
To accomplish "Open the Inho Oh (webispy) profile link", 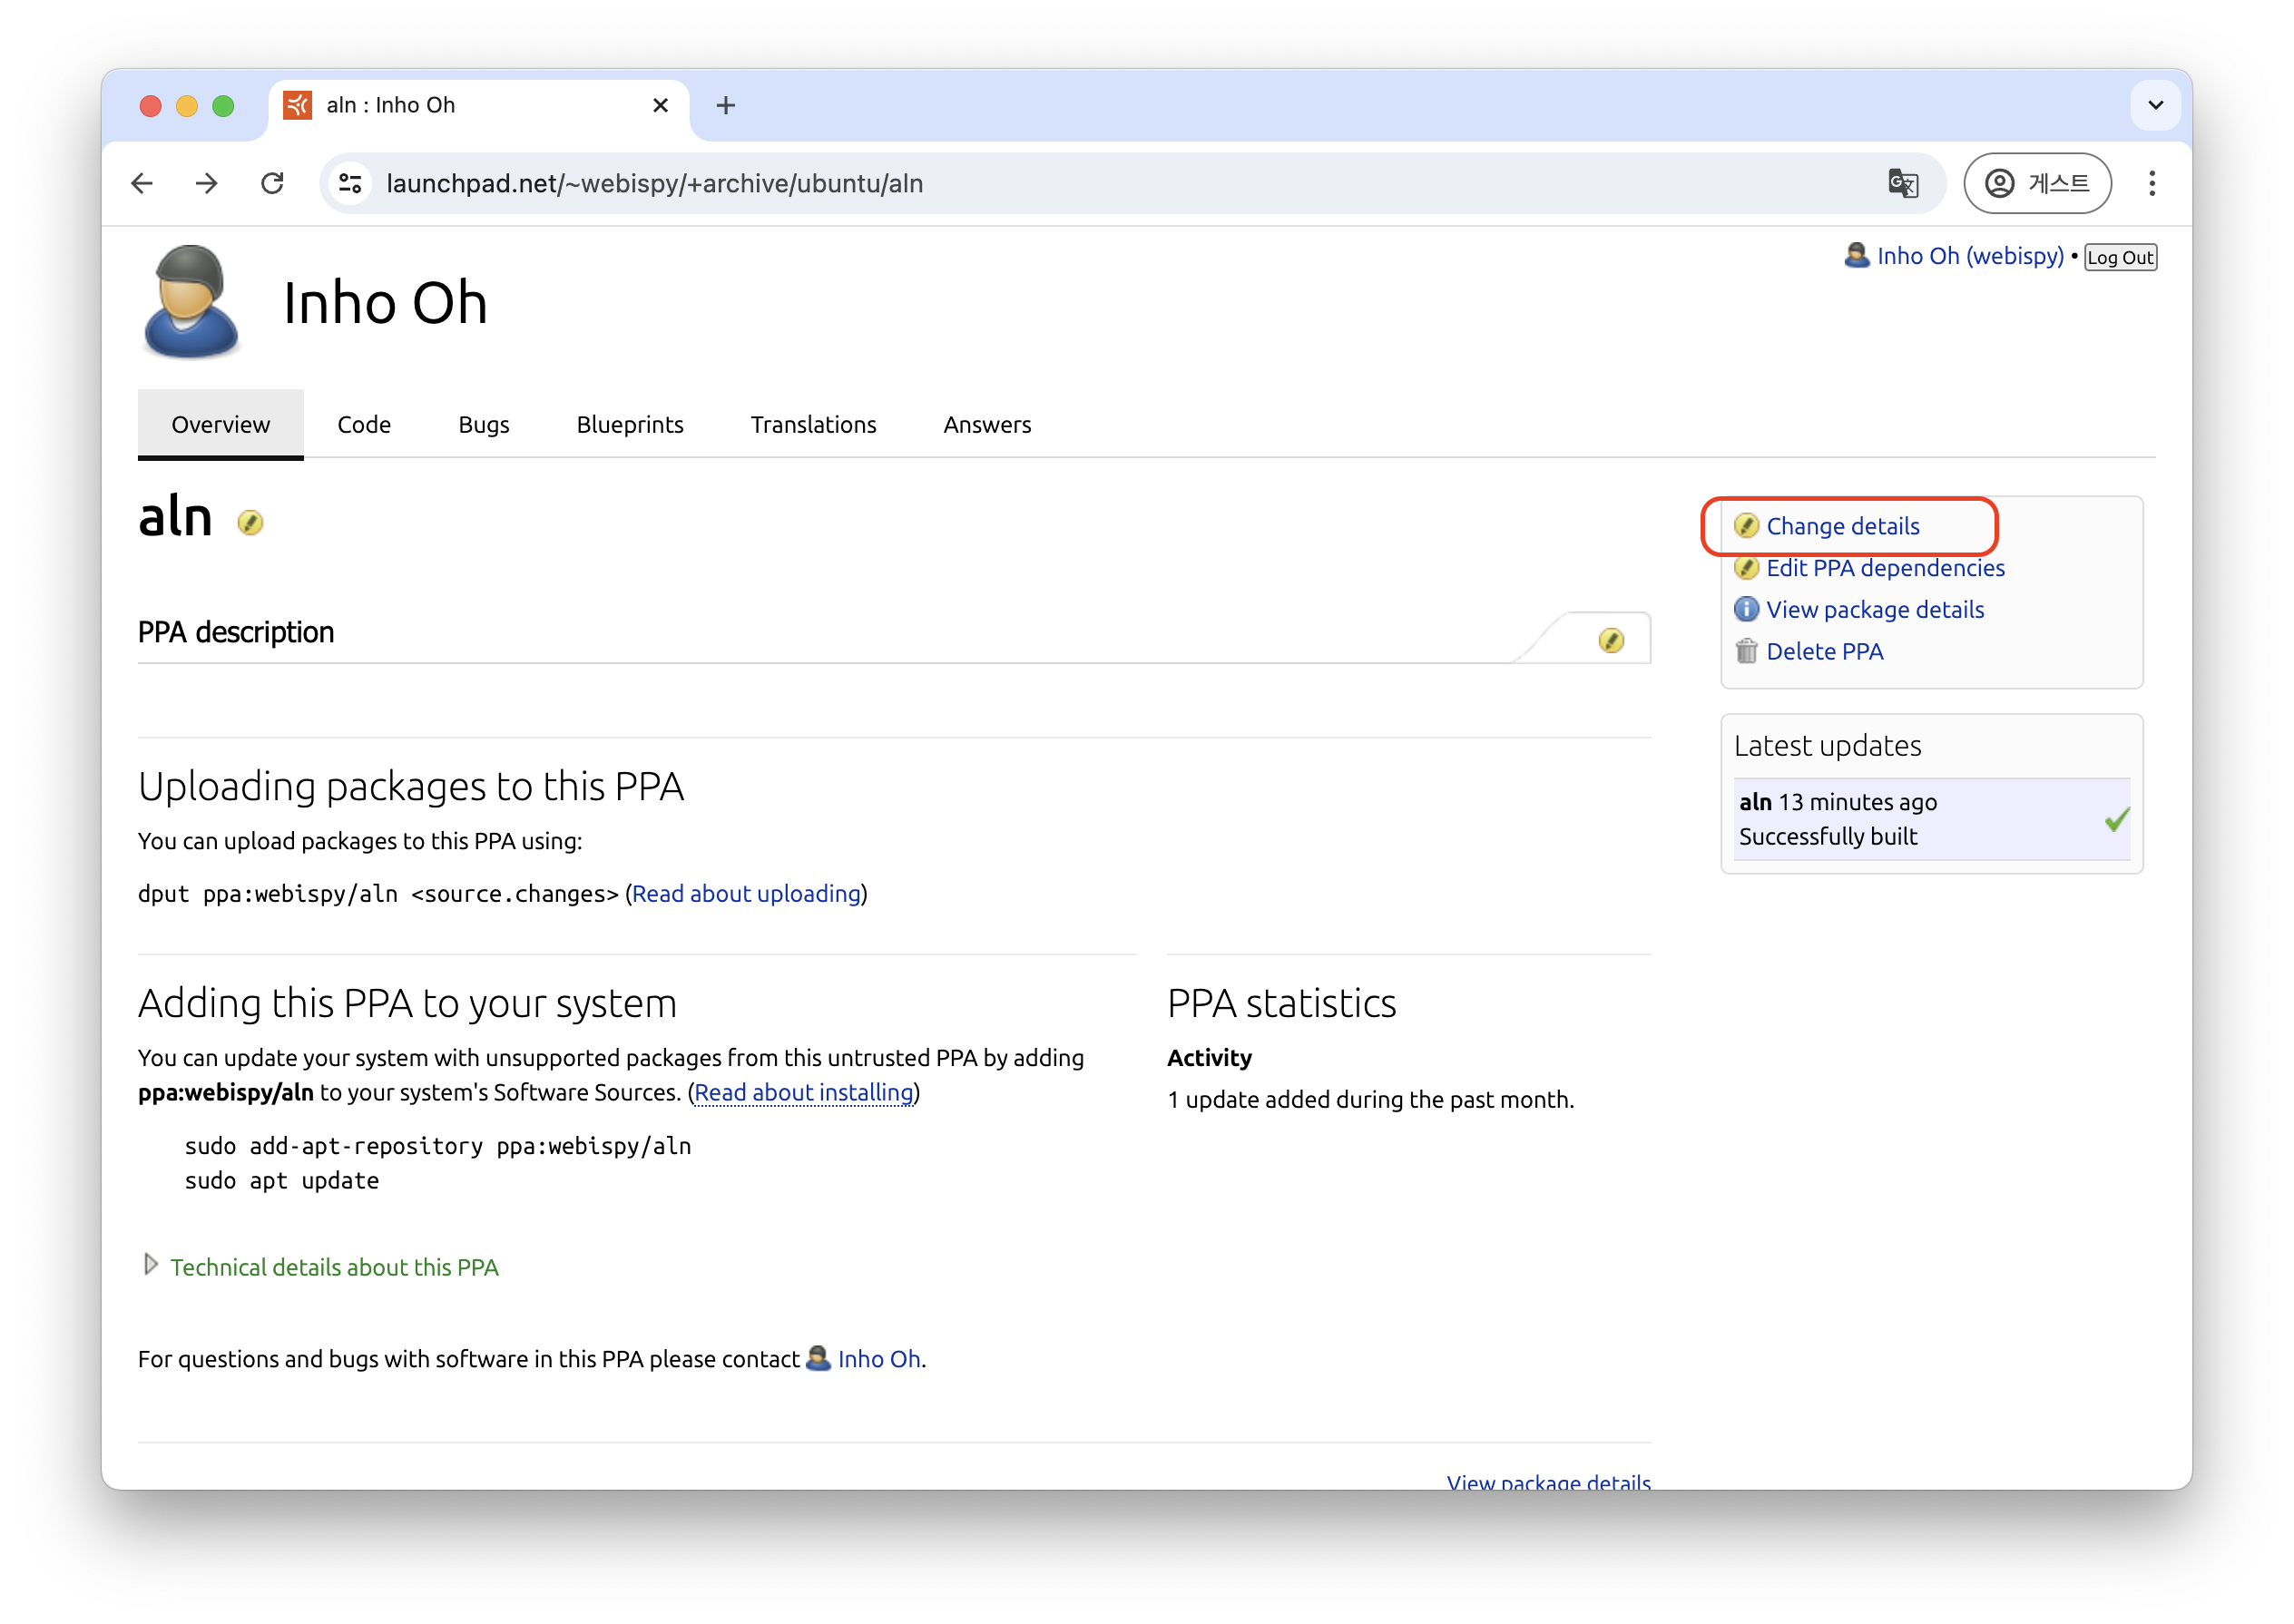I will (x=1970, y=255).
